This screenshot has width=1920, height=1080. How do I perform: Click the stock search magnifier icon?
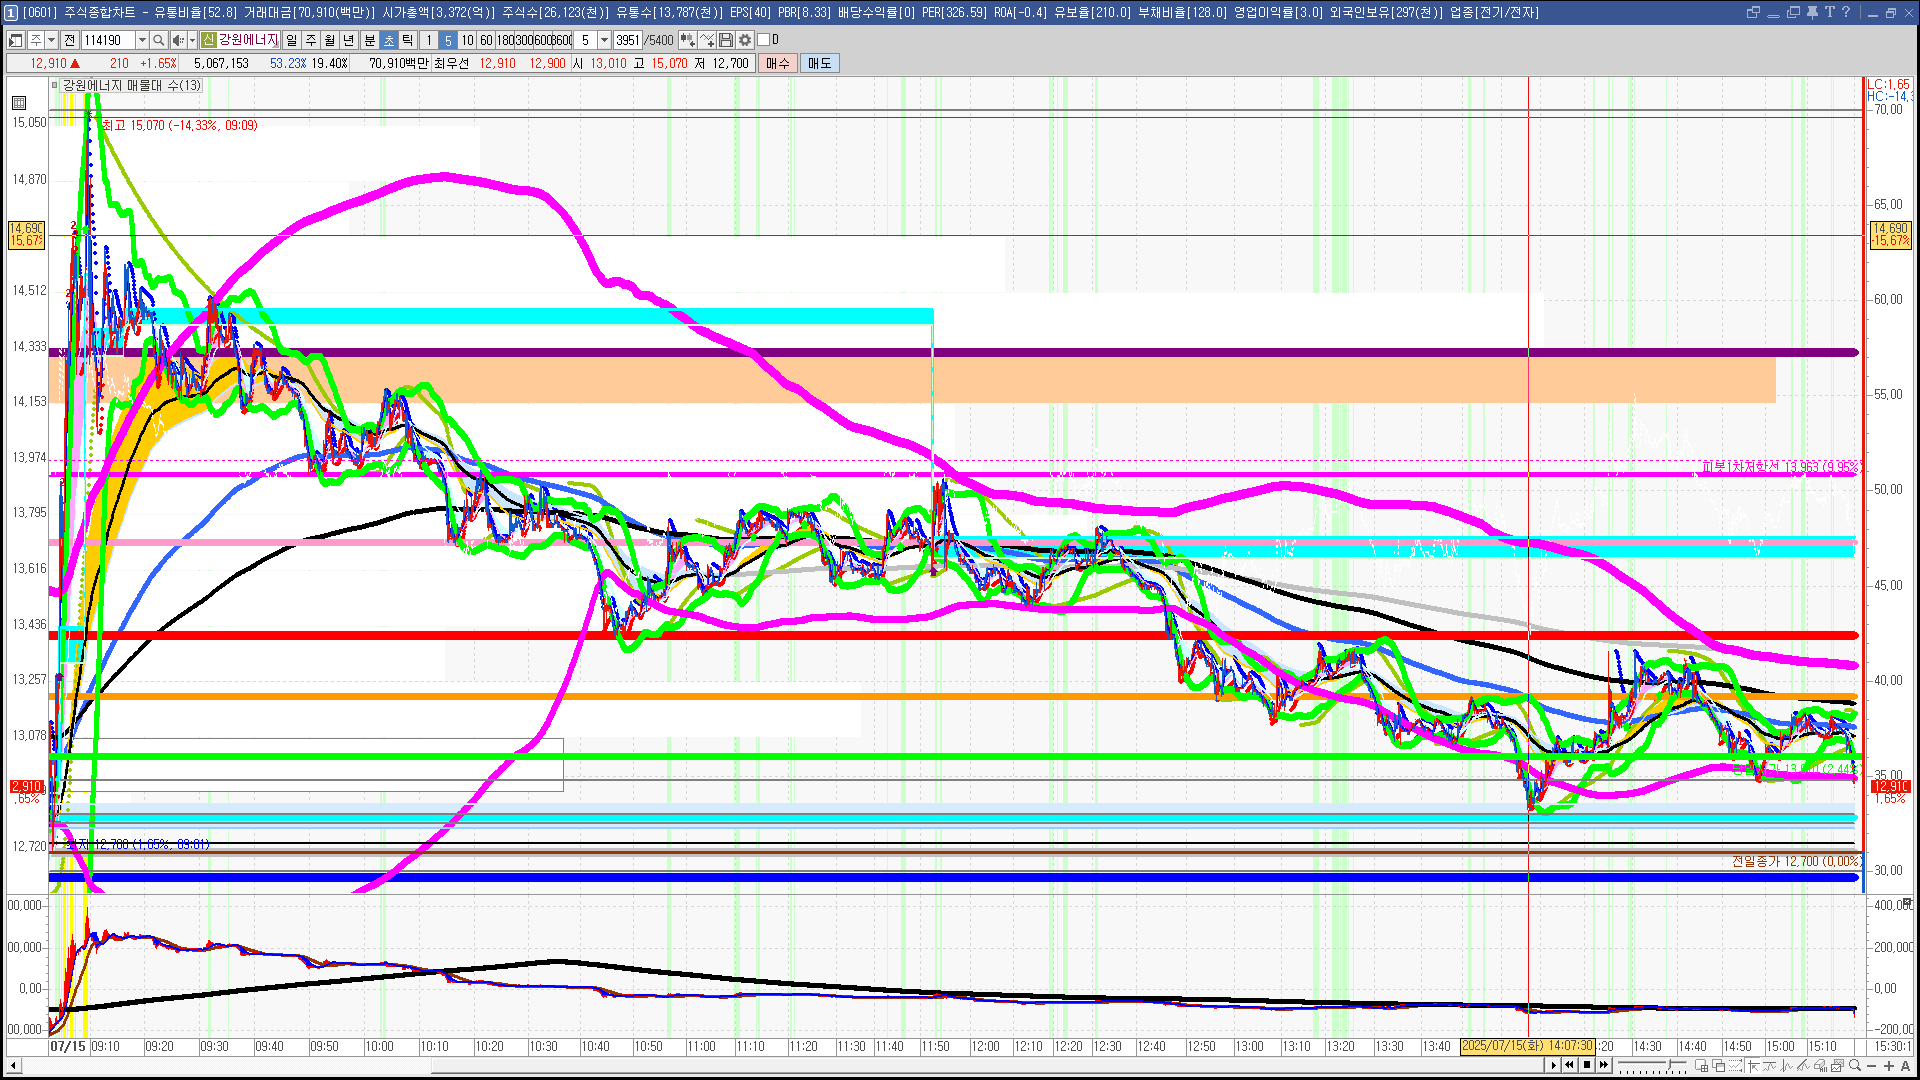[x=158, y=40]
